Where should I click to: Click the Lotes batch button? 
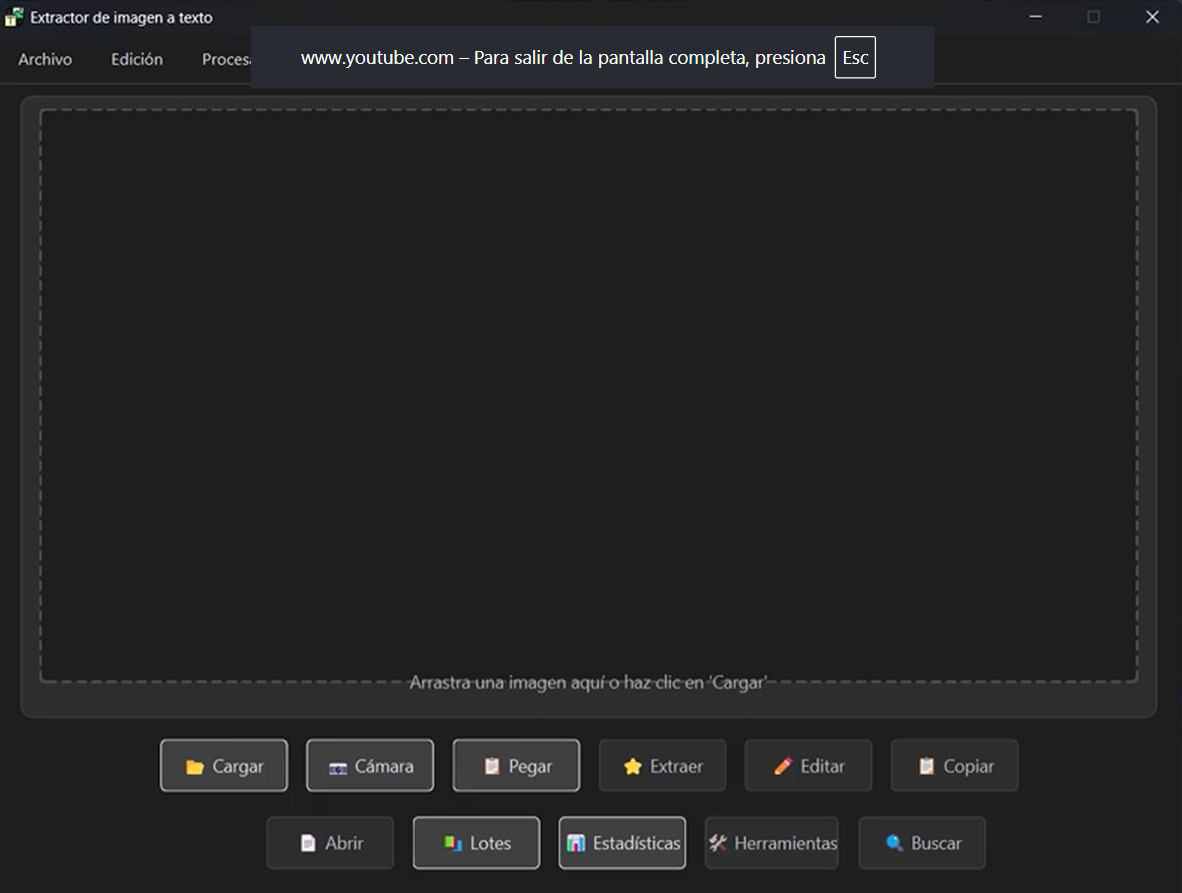coord(476,843)
